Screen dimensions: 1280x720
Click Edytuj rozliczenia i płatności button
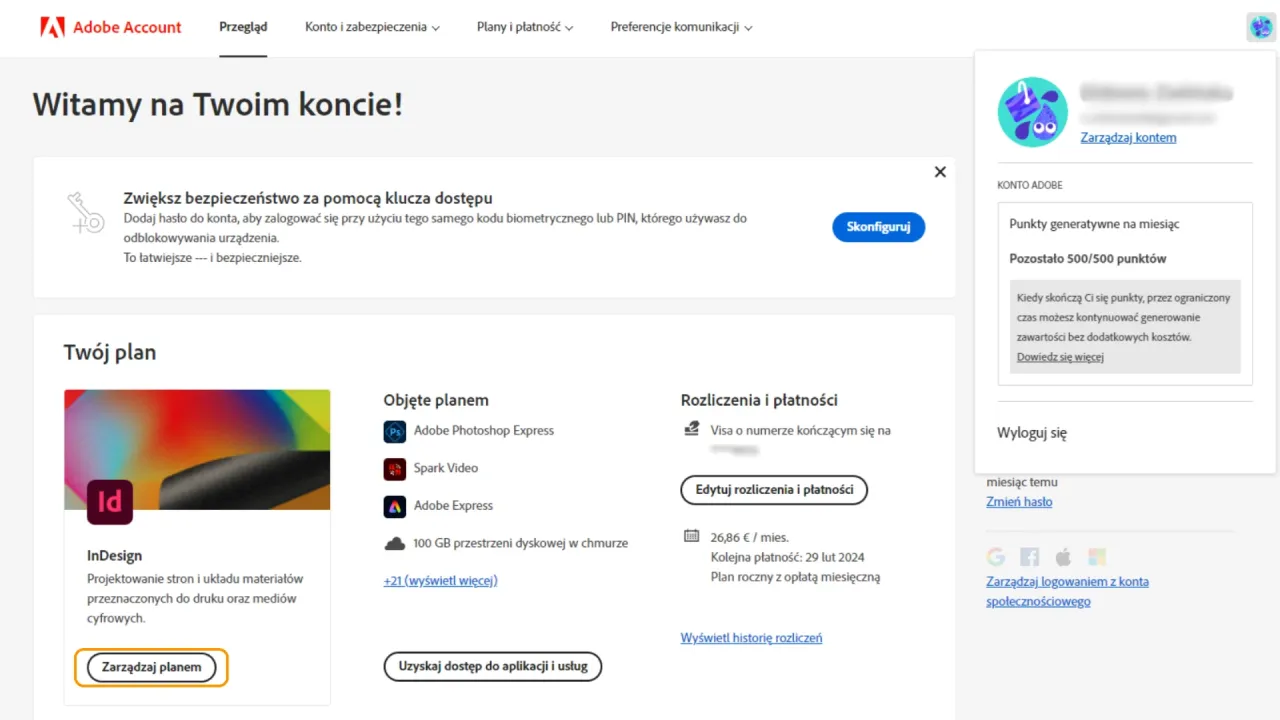[774, 490]
